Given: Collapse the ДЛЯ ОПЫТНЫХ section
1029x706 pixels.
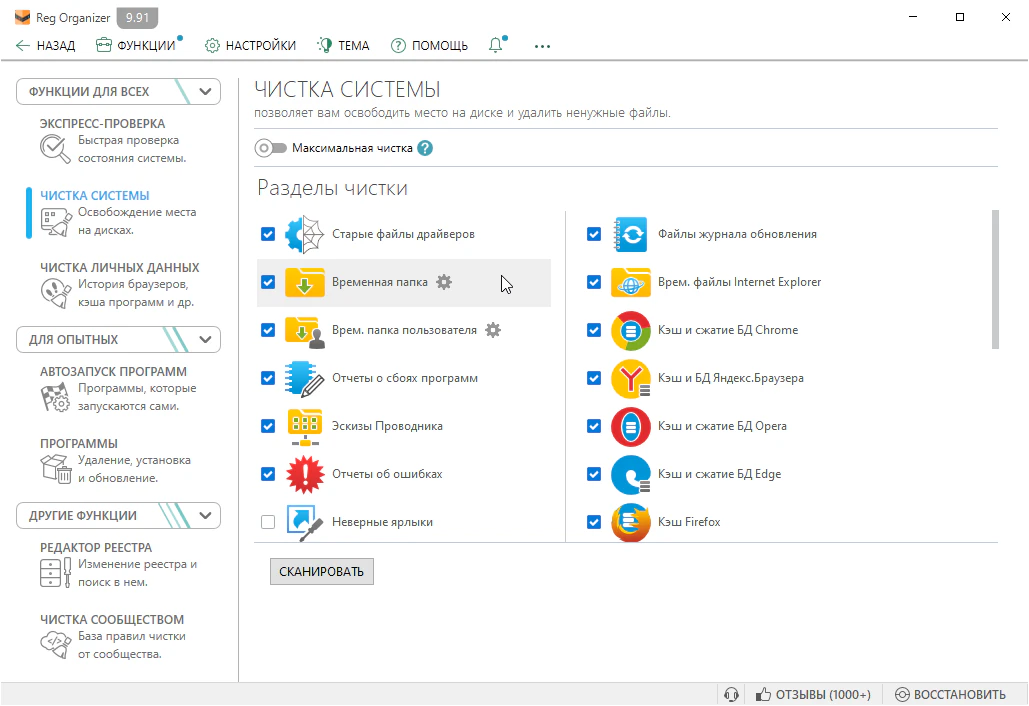Looking at the screenshot, I should (x=206, y=340).
